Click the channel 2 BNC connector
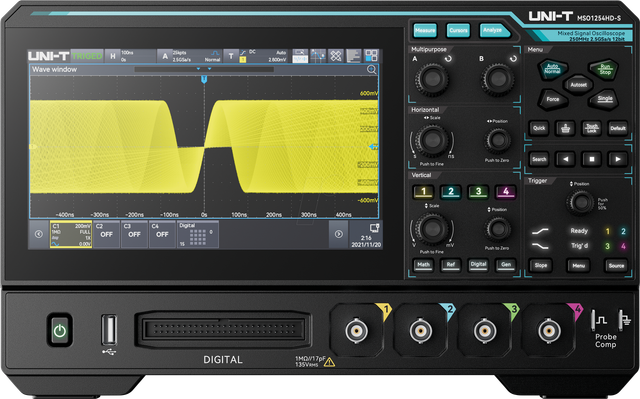This screenshot has height=399, width=640. (x=420, y=330)
